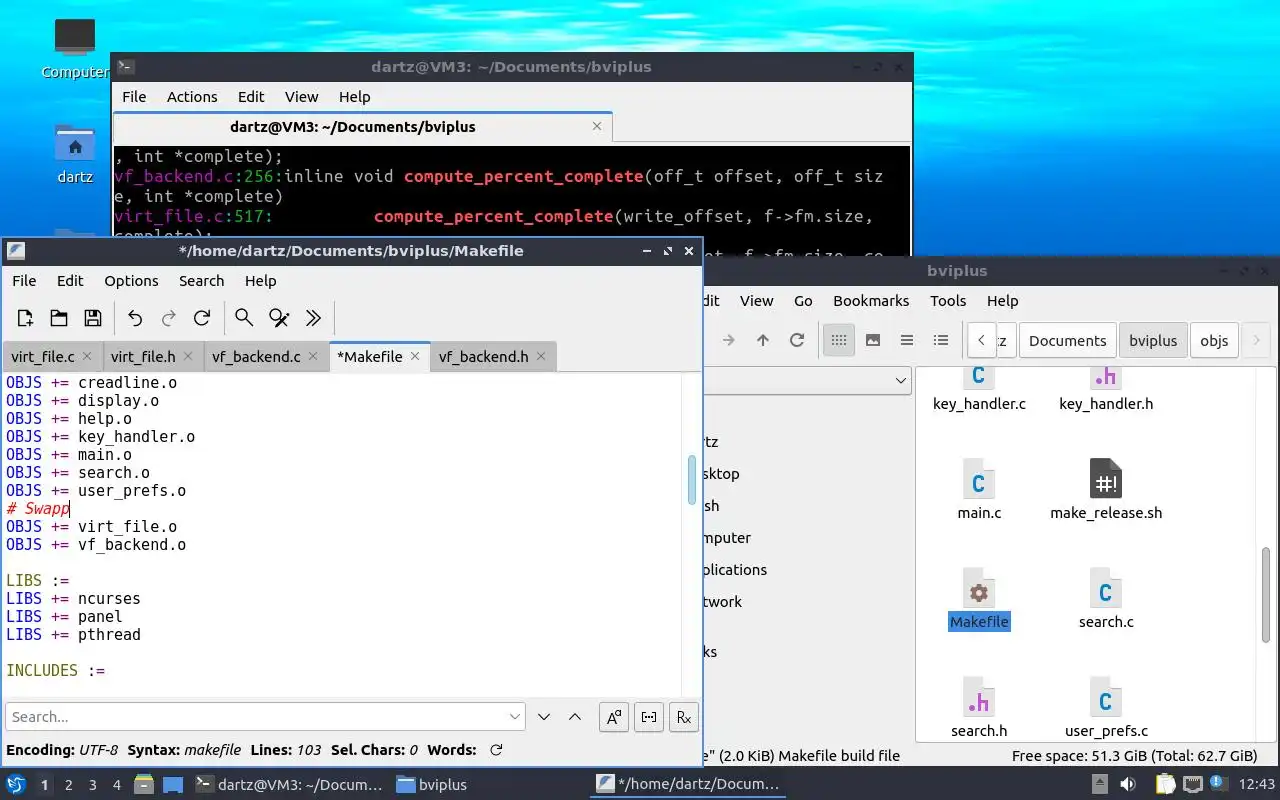
Task: Find previous match with up arrow
Action: [575, 717]
